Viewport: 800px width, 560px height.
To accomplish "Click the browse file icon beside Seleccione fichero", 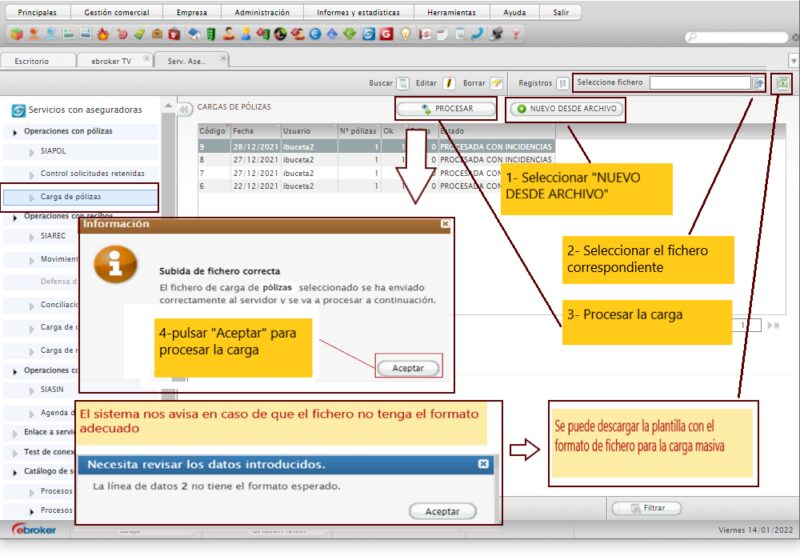I will coord(759,83).
